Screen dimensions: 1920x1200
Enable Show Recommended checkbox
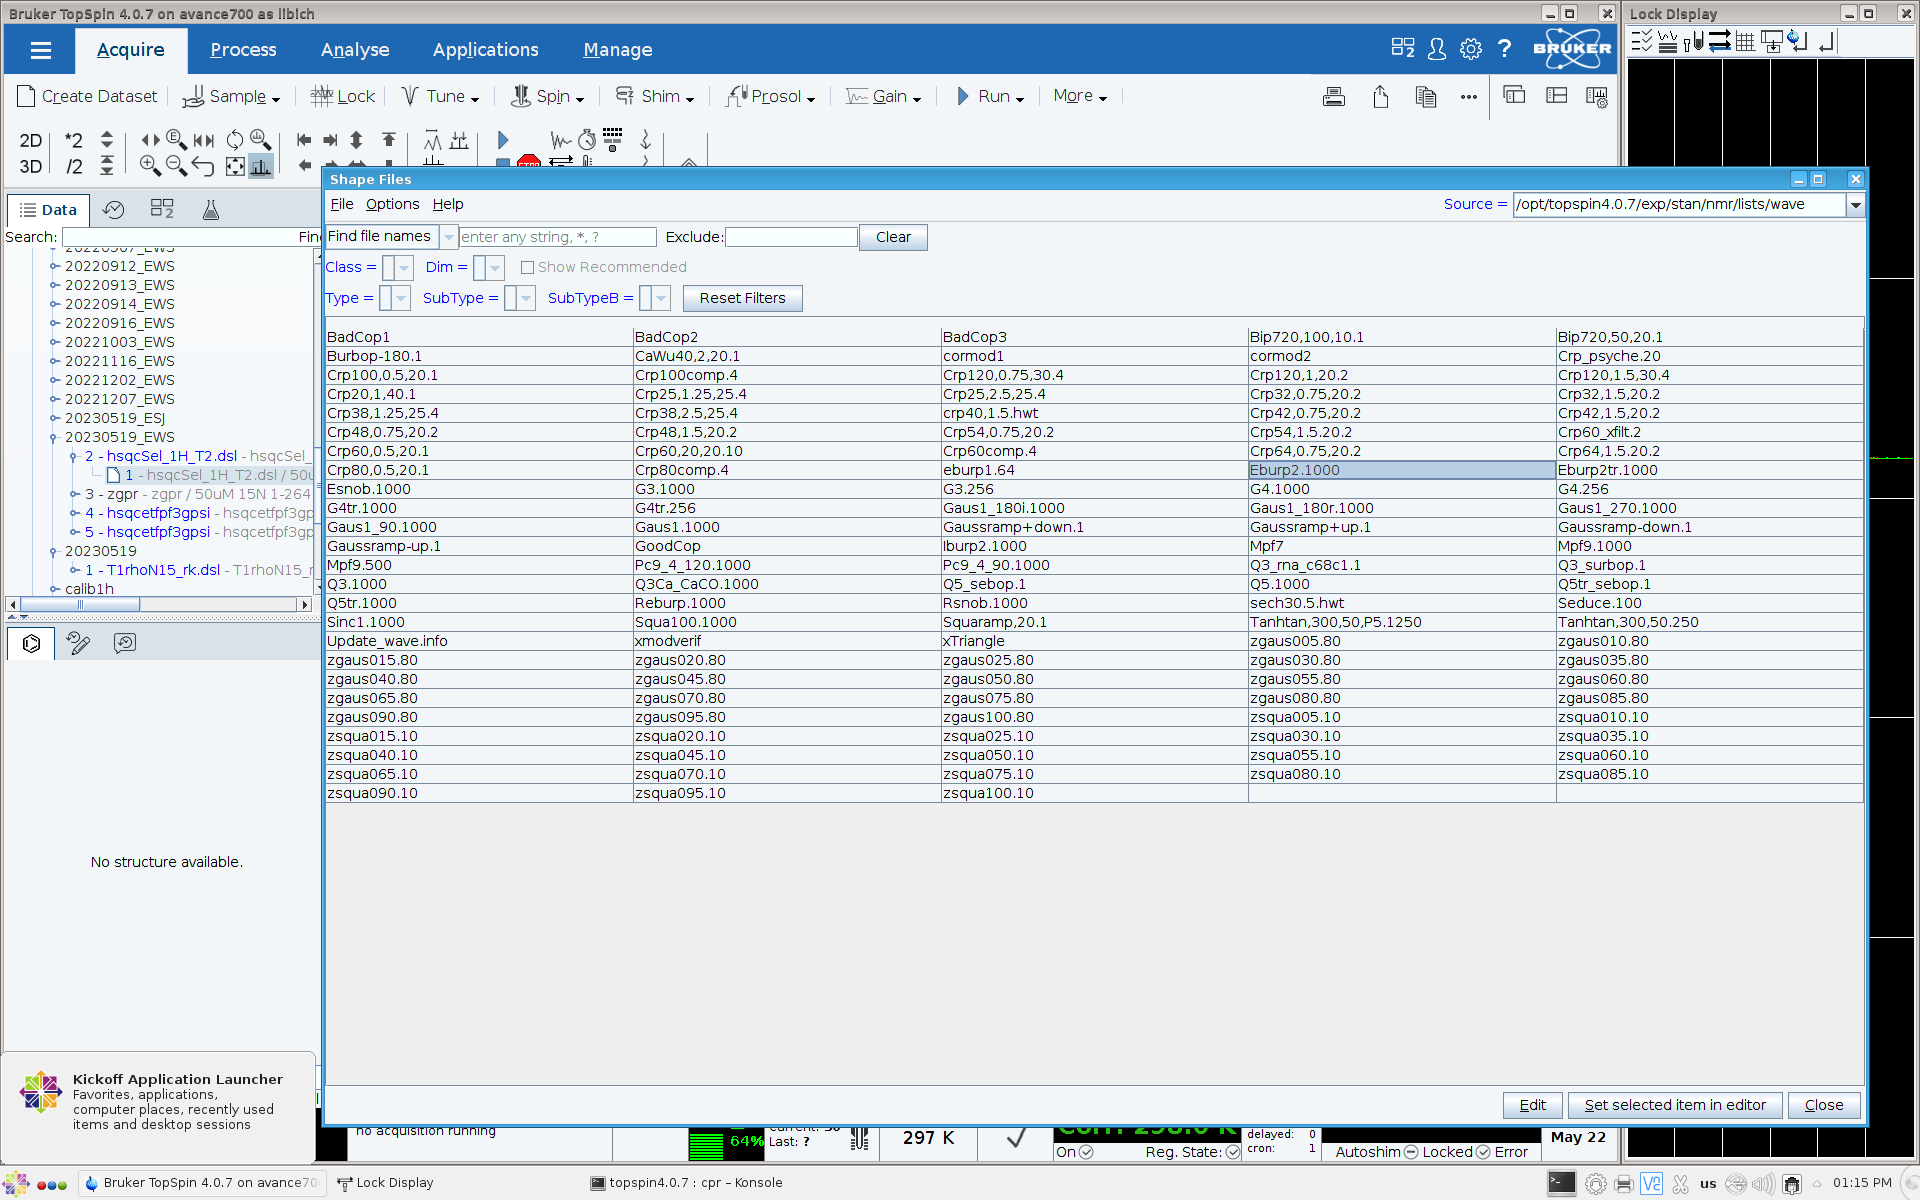click(x=527, y=268)
